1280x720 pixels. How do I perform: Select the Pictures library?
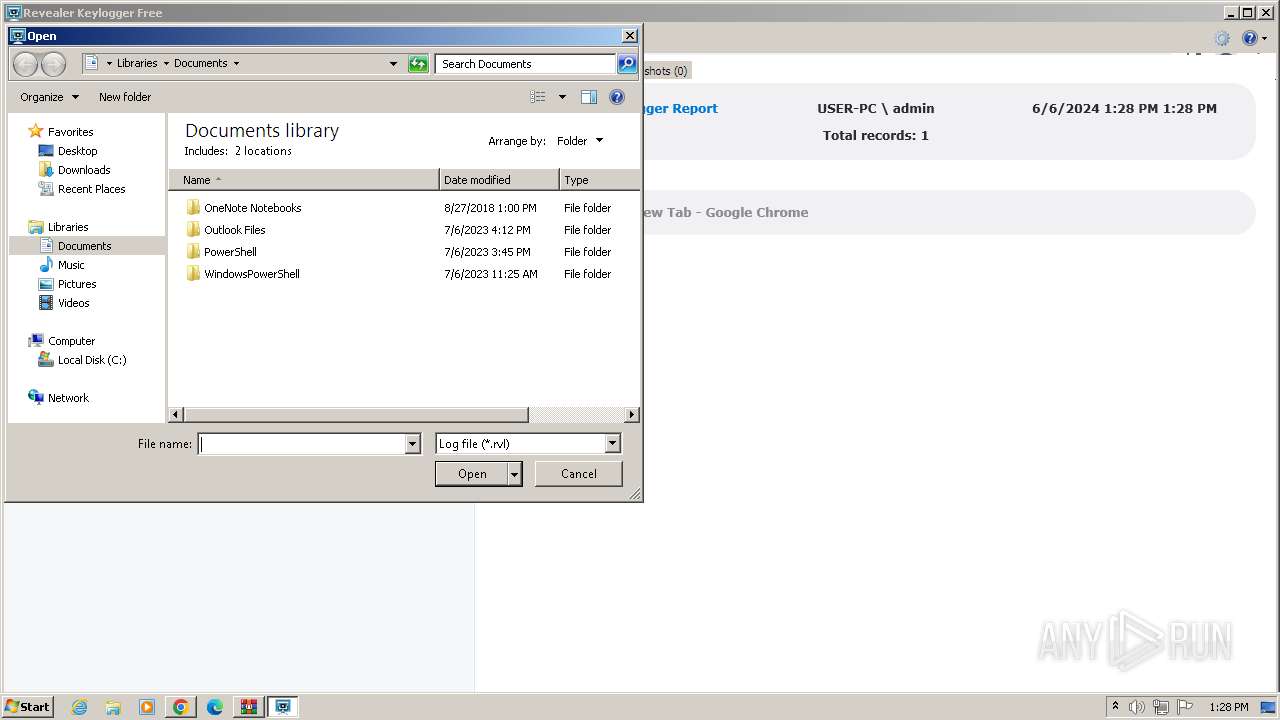click(77, 284)
